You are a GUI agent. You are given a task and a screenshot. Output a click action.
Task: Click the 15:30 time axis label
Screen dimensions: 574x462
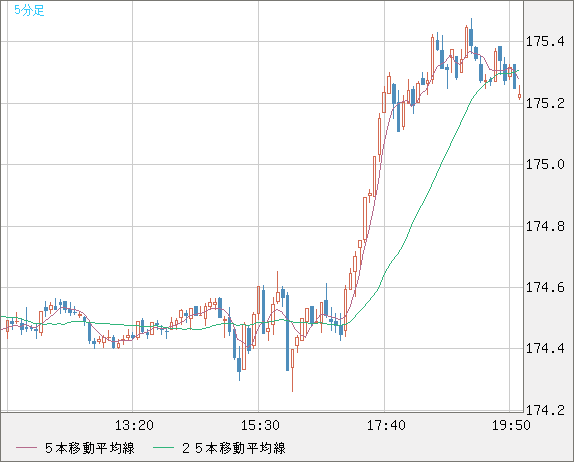[x=260, y=425]
